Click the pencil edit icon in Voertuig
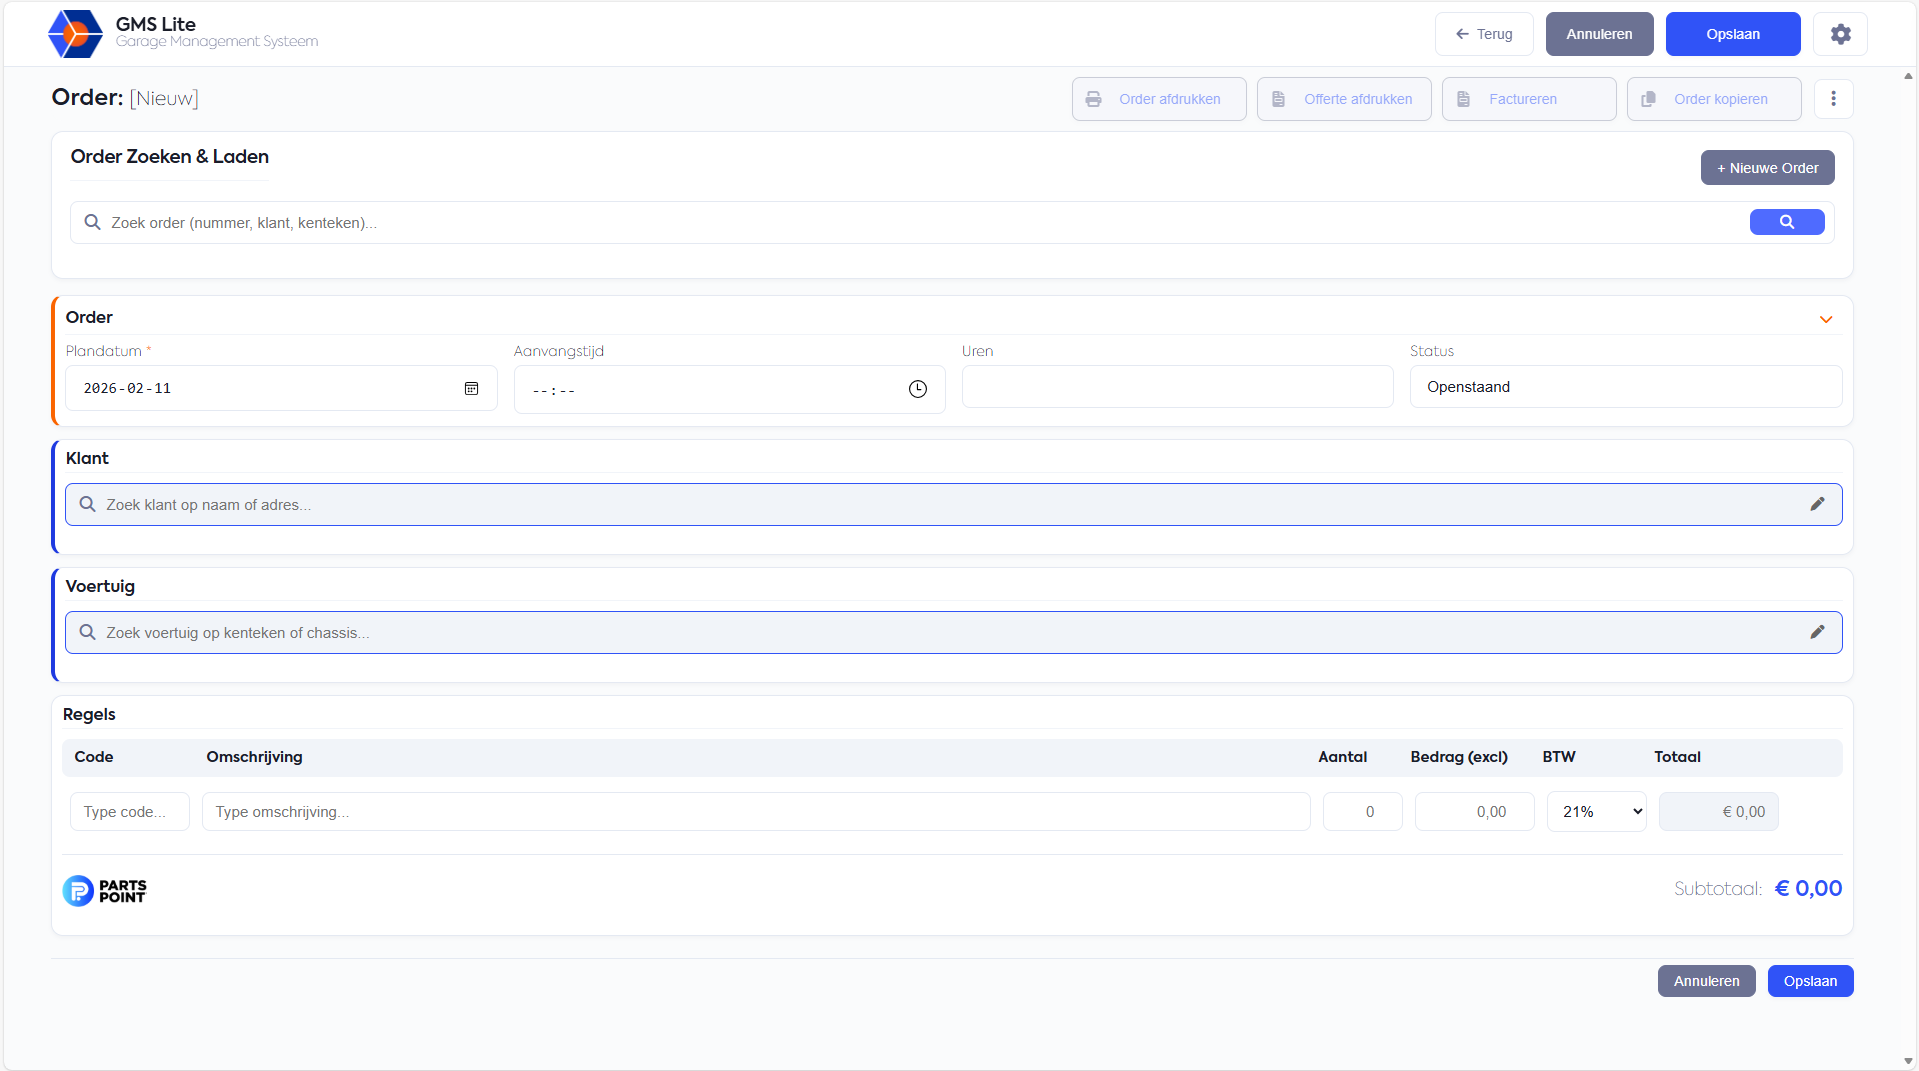This screenshot has height=1071, width=1919. 1817,632
